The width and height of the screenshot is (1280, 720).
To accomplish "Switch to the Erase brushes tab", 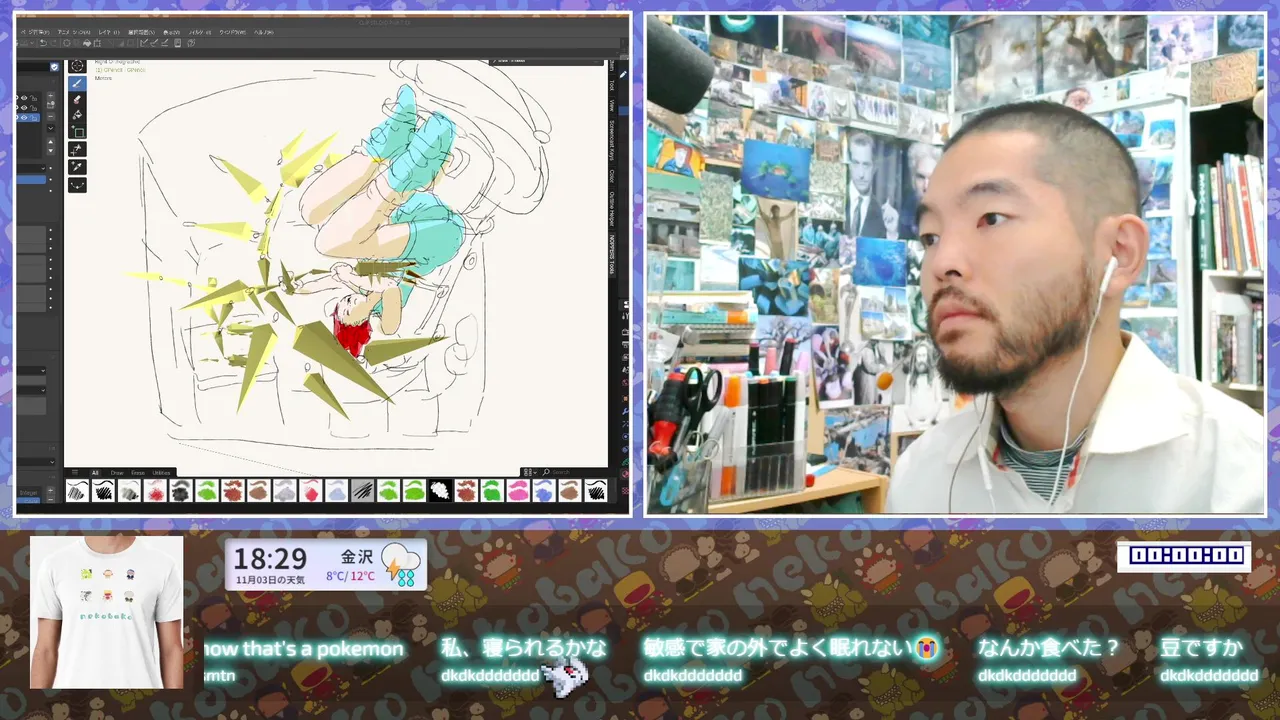I will click(138, 472).
